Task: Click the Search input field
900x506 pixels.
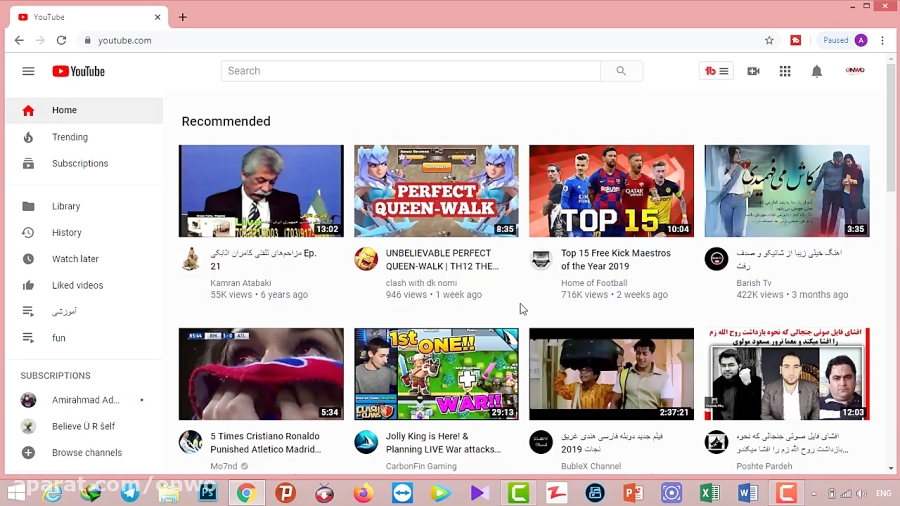Action: click(x=410, y=71)
